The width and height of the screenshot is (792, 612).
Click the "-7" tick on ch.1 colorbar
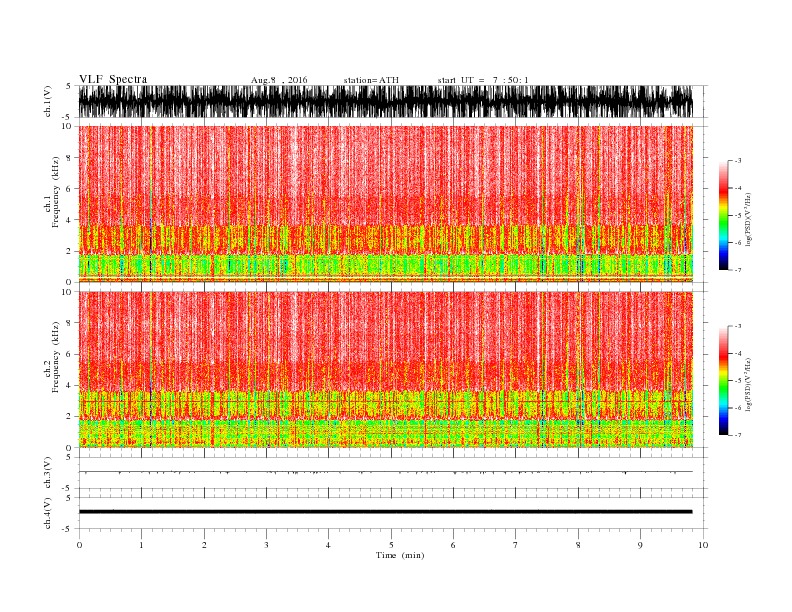click(x=738, y=270)
